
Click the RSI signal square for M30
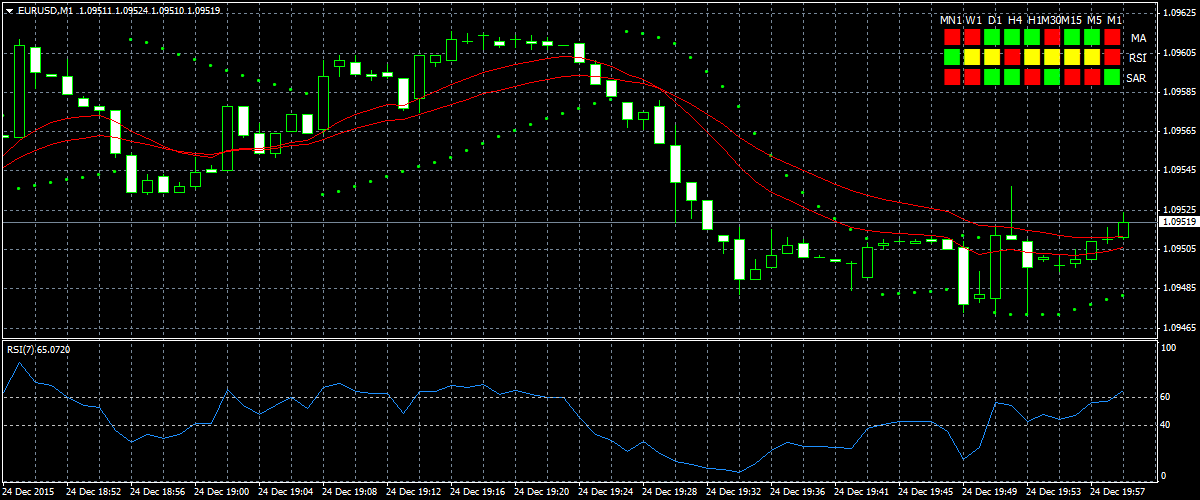[x=1052, y=57]
